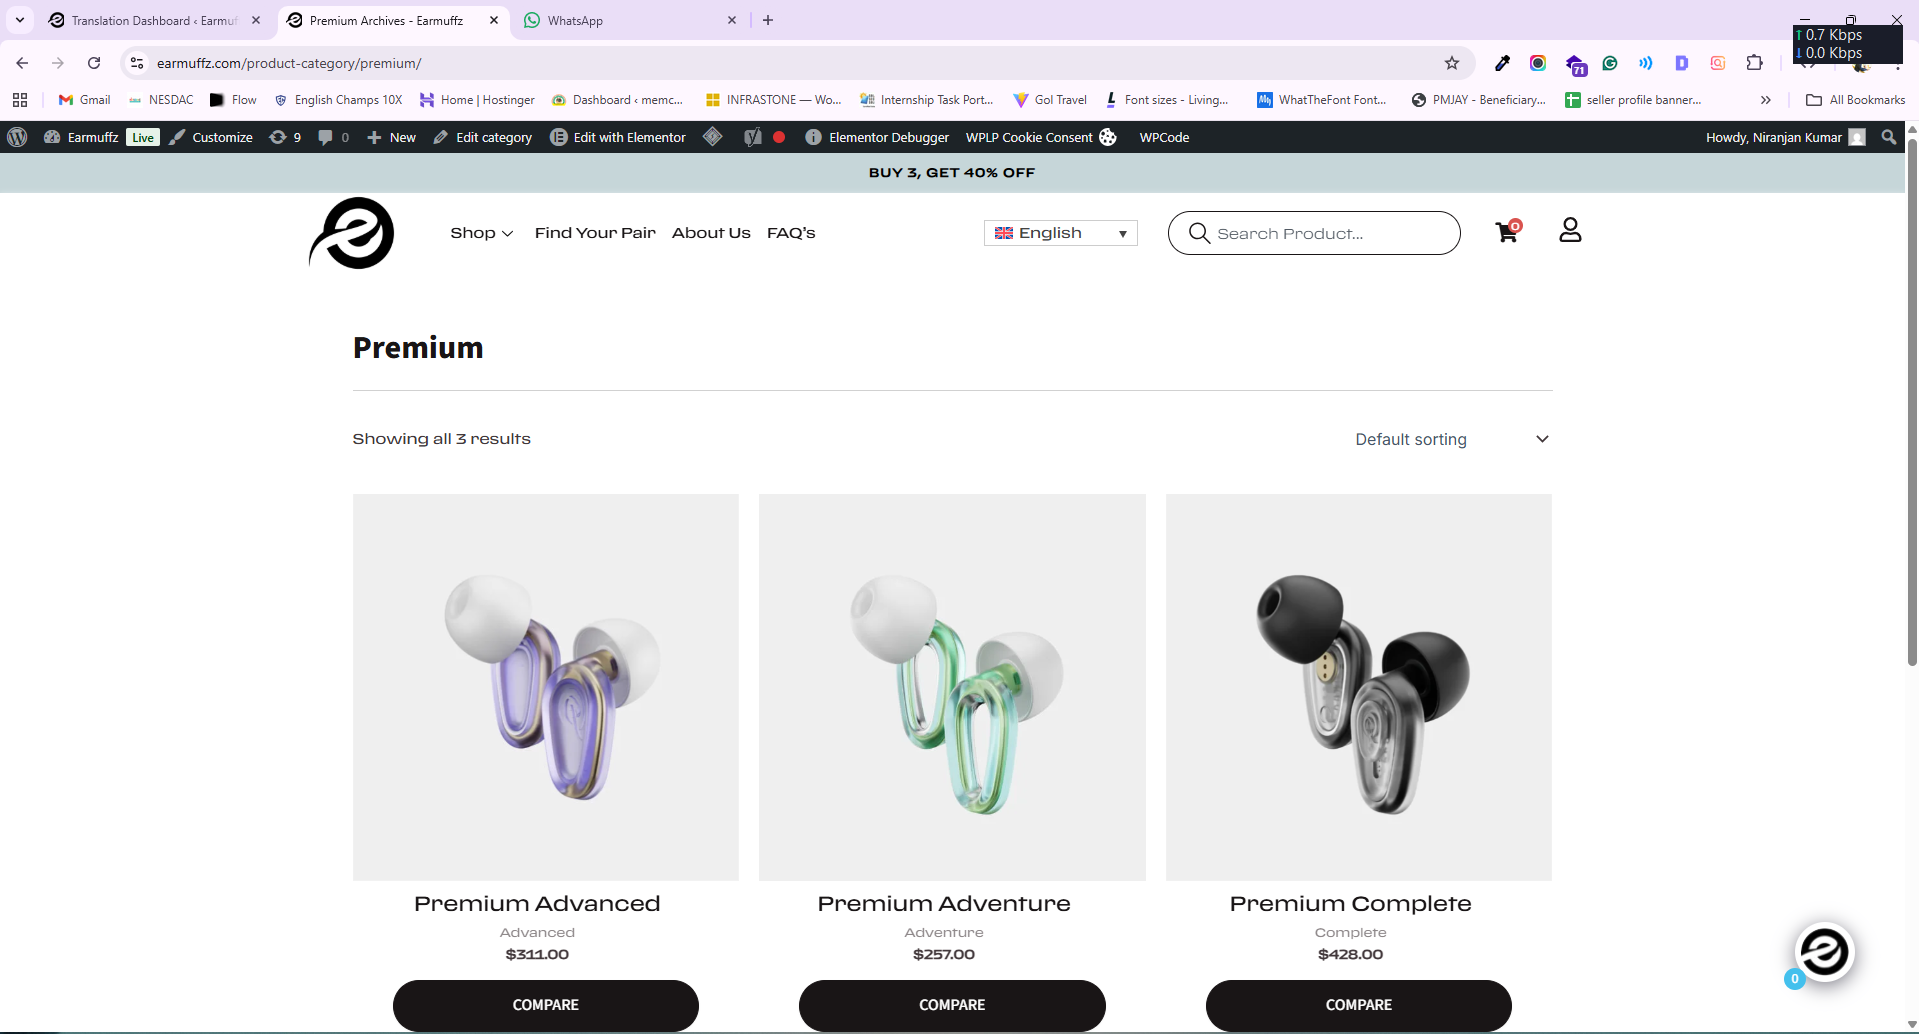Switch to Translation Dashboard tab

coord(150,20)
